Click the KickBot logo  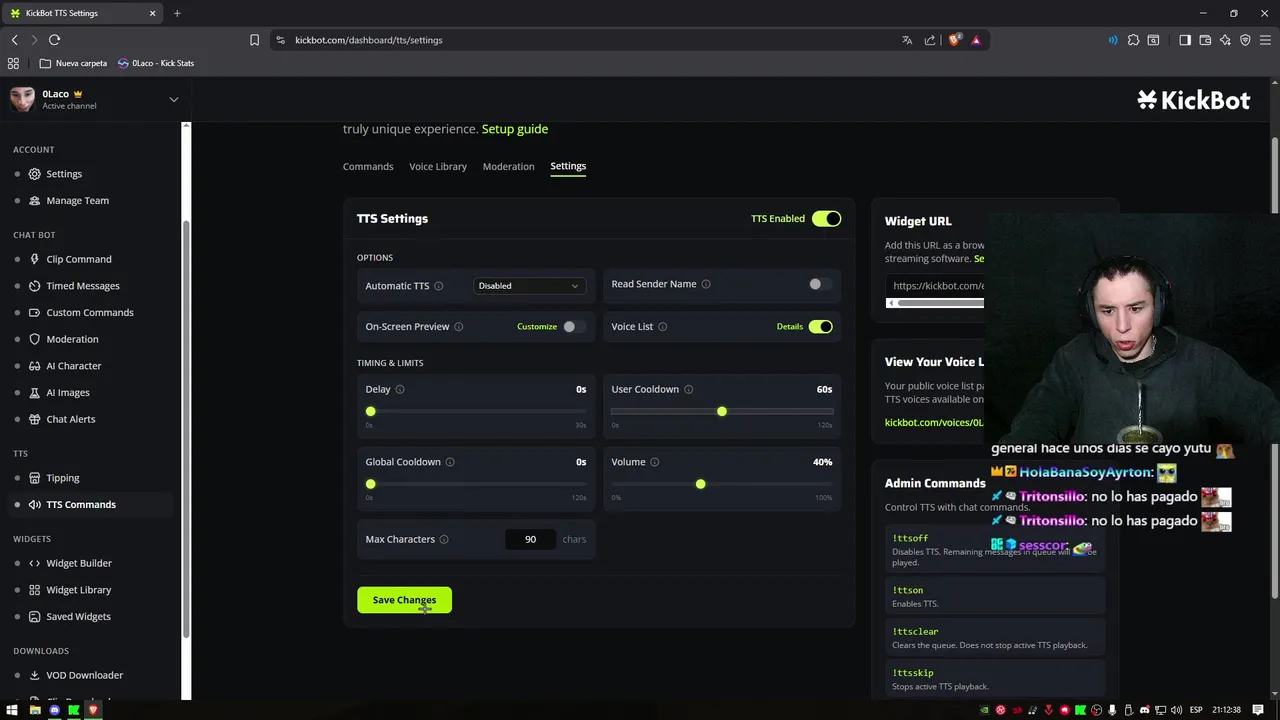pyautogui.click(x=1193, y=100)
